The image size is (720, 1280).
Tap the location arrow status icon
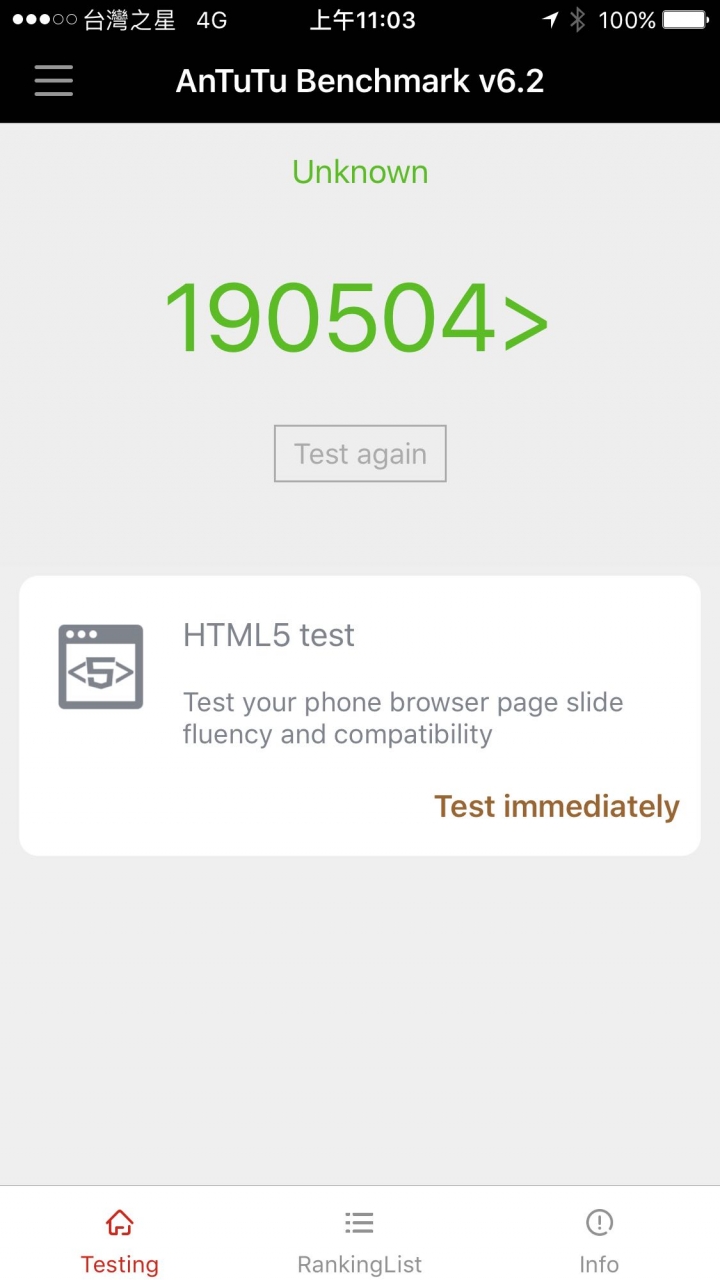pos(550,20)
